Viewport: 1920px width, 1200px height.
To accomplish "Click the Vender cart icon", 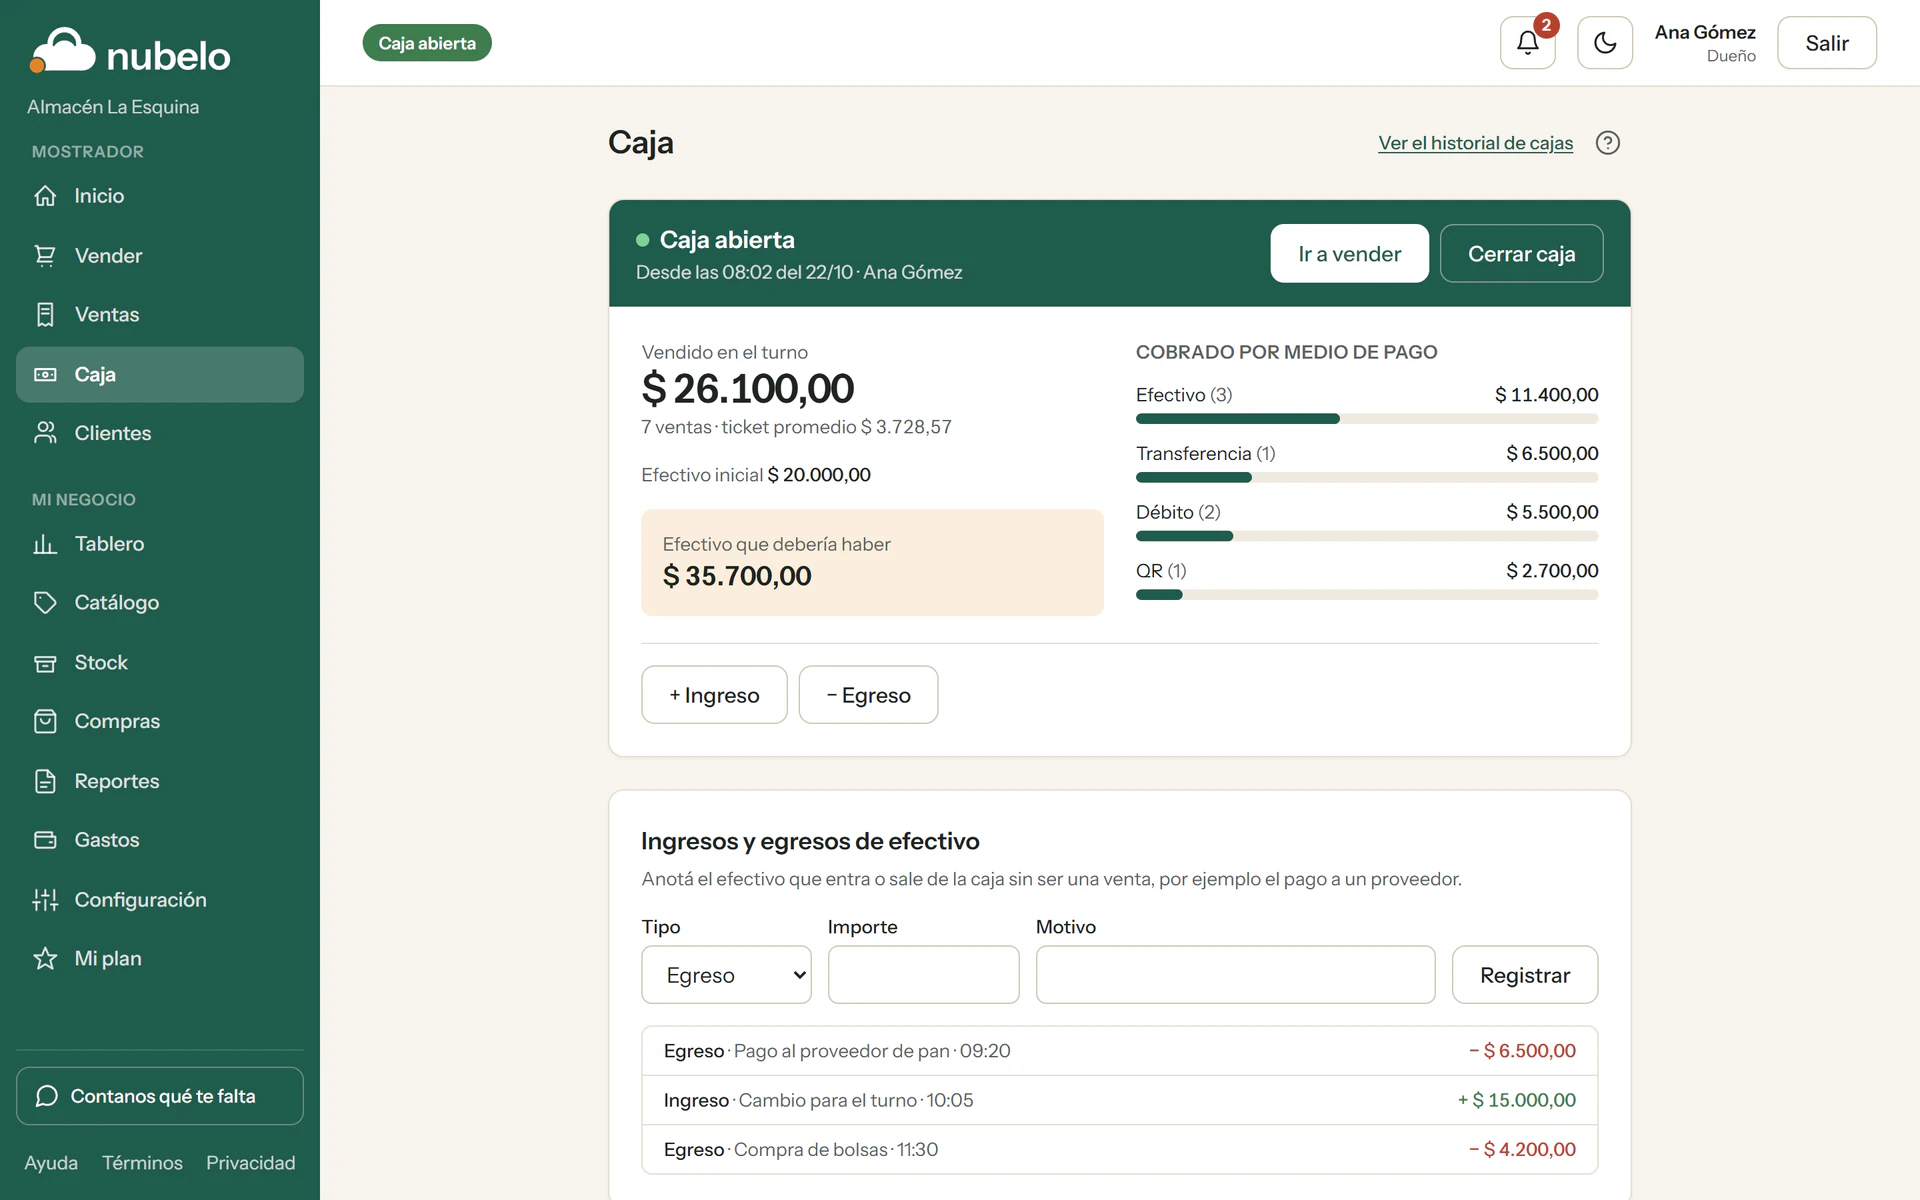I will 45,256.
